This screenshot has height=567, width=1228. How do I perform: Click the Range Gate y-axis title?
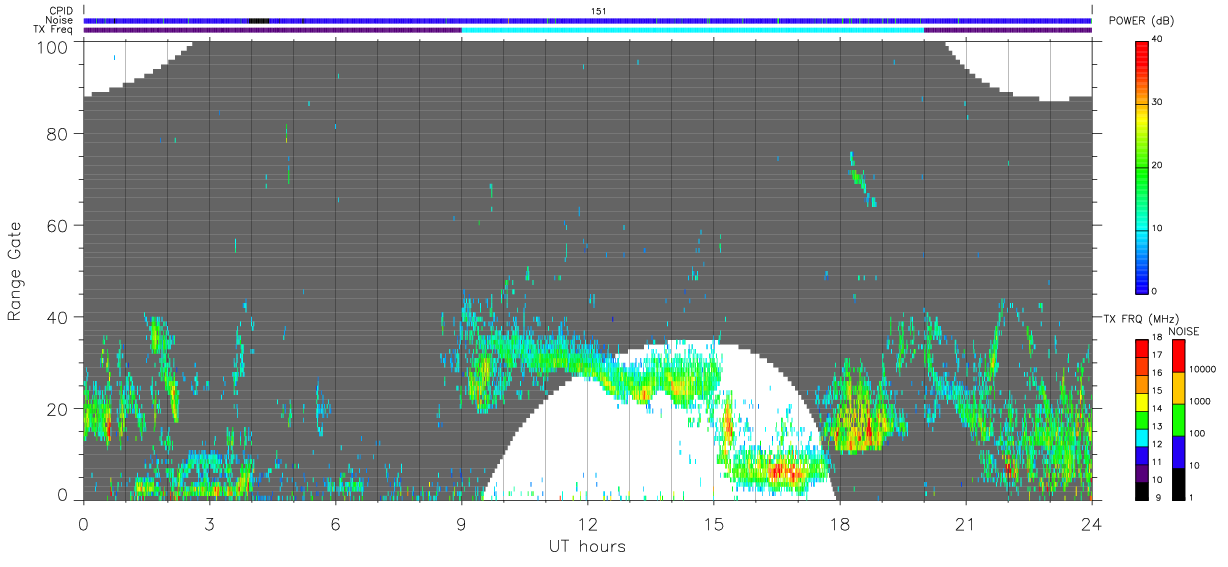coord(15,271)
